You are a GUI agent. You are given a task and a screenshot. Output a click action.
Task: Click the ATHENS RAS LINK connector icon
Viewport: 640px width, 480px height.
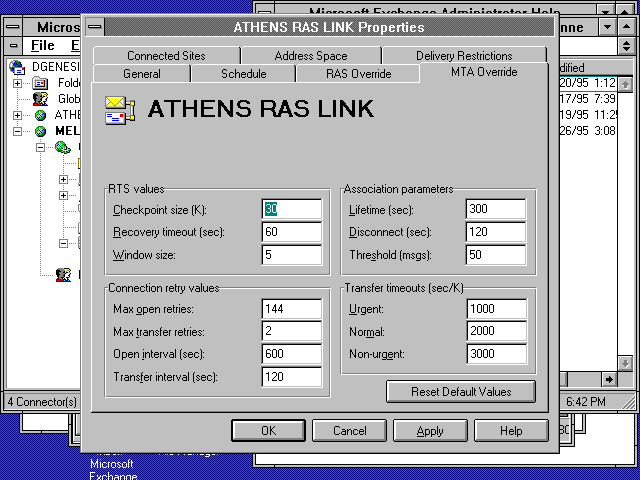tap(120, 110)
